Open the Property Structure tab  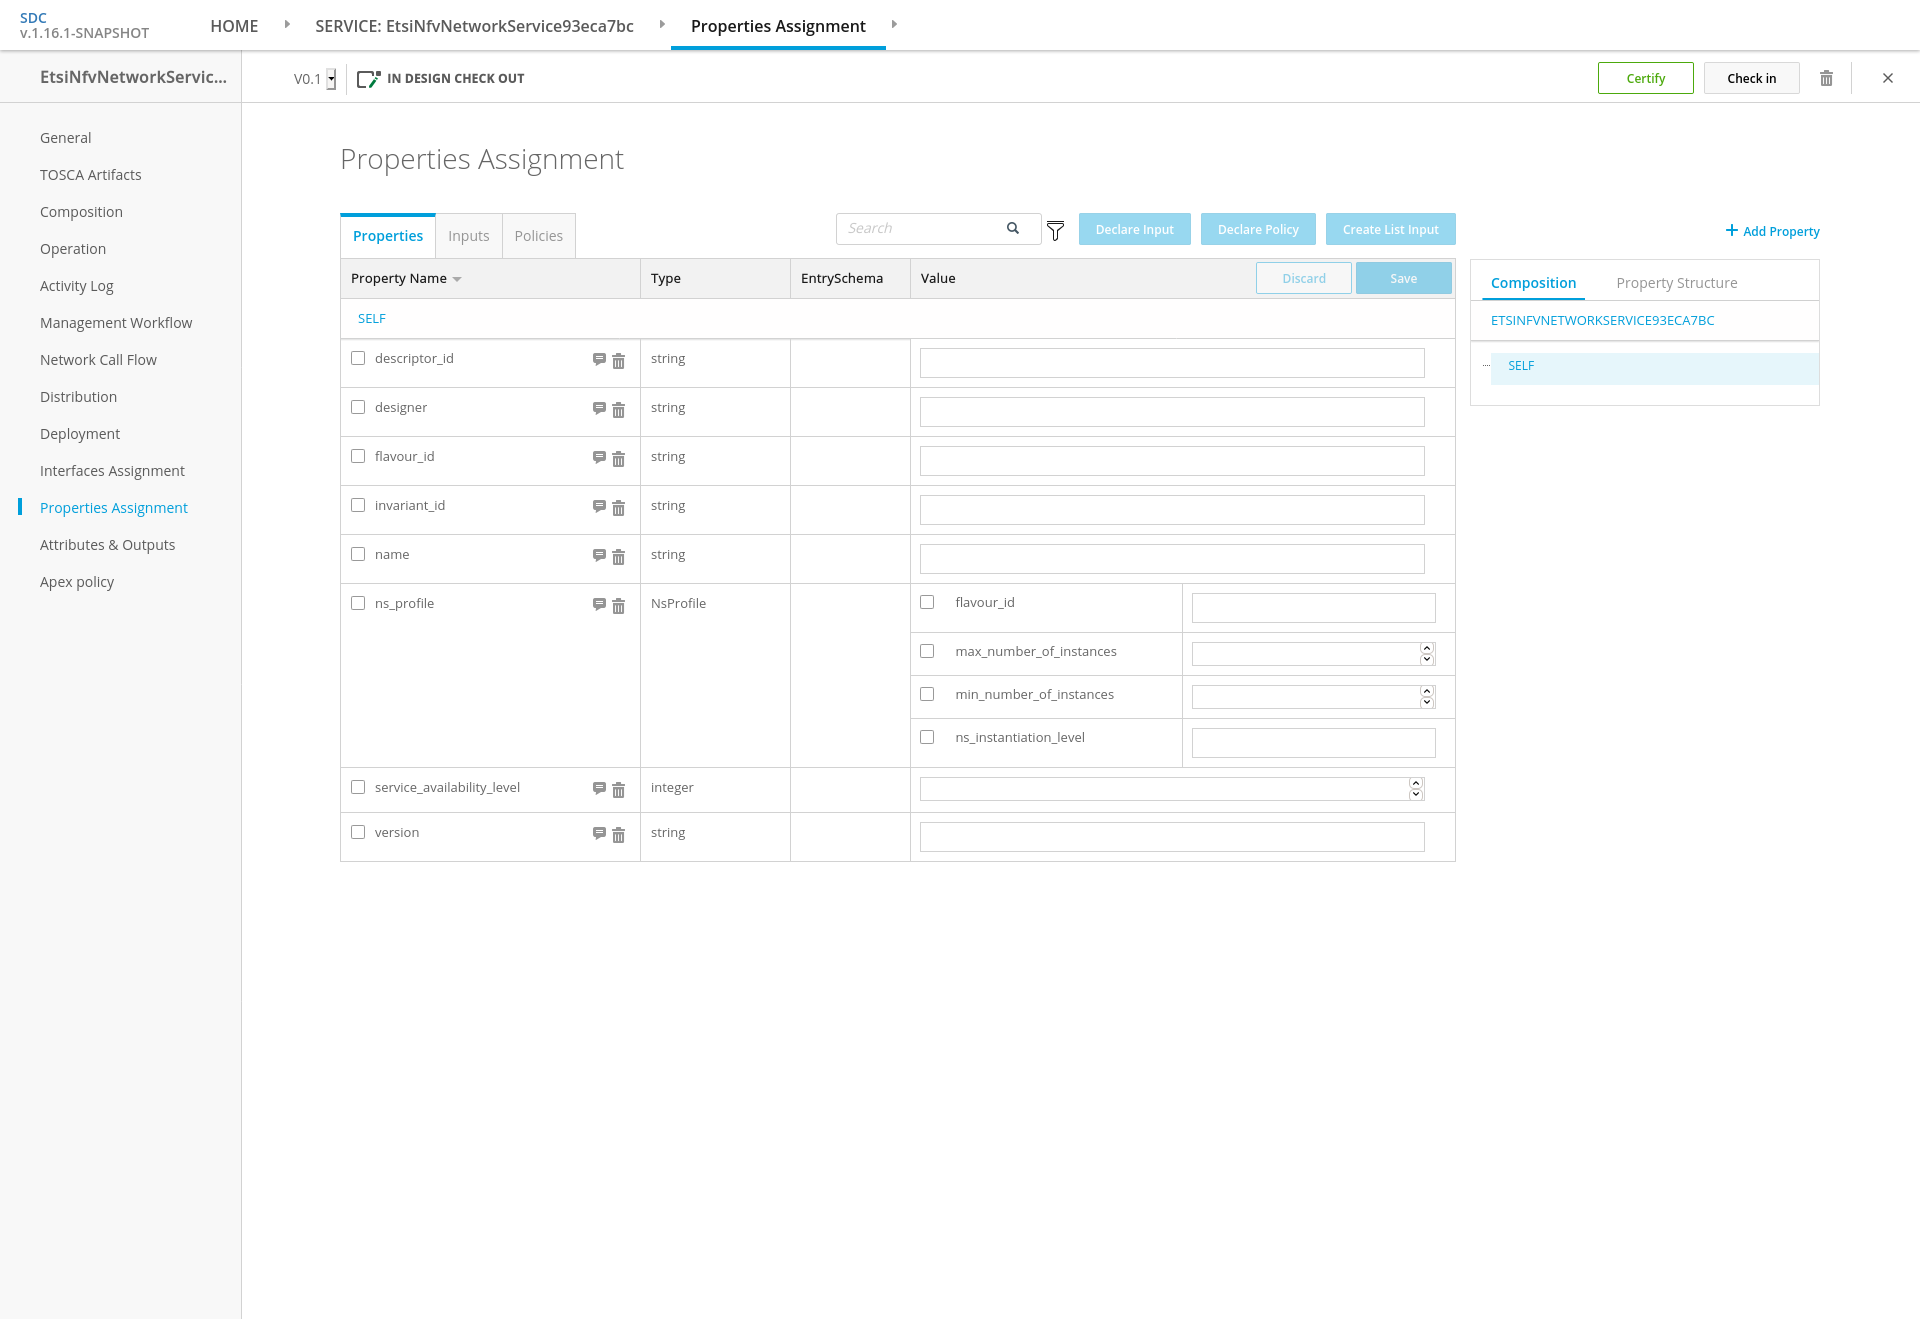1676,283
